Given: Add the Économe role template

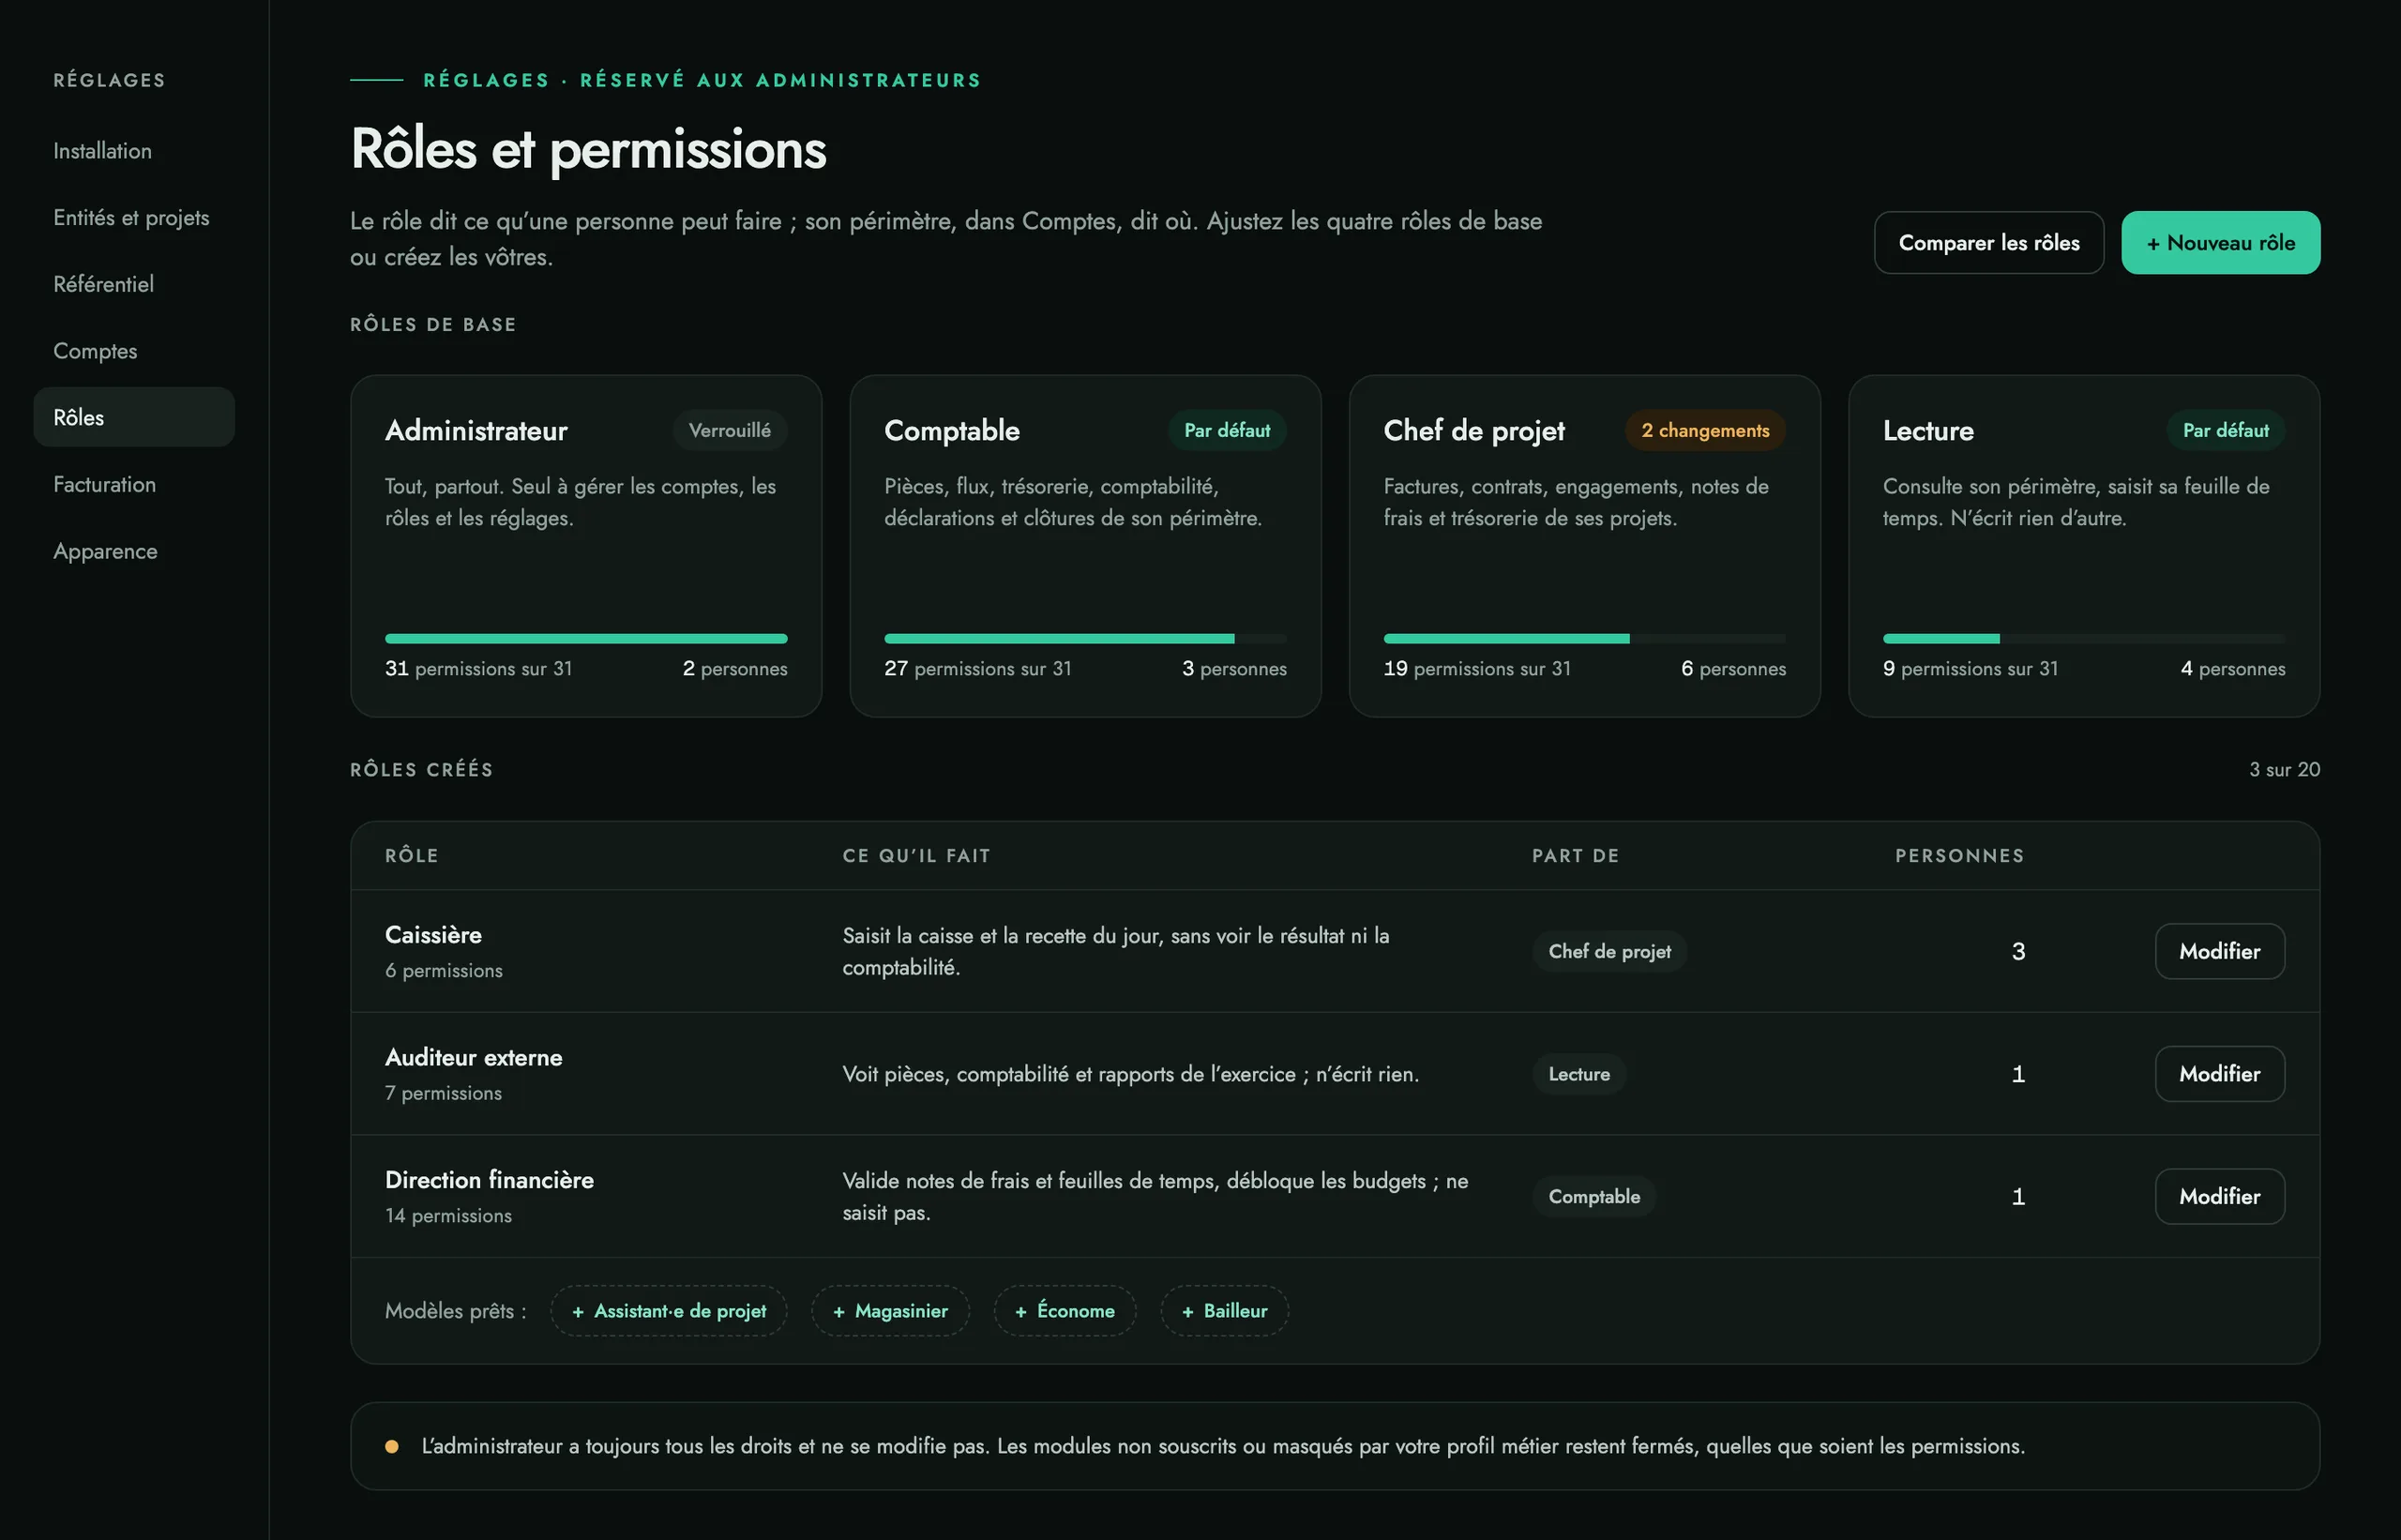Looking at the screenshot, I should pyautogui.click(x=1064, y=1311).
